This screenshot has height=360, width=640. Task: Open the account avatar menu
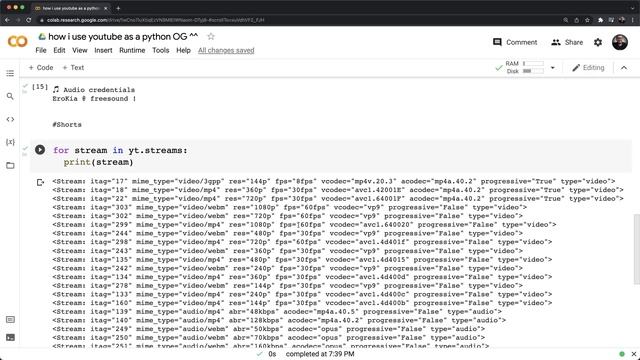(x=620, y=42)
